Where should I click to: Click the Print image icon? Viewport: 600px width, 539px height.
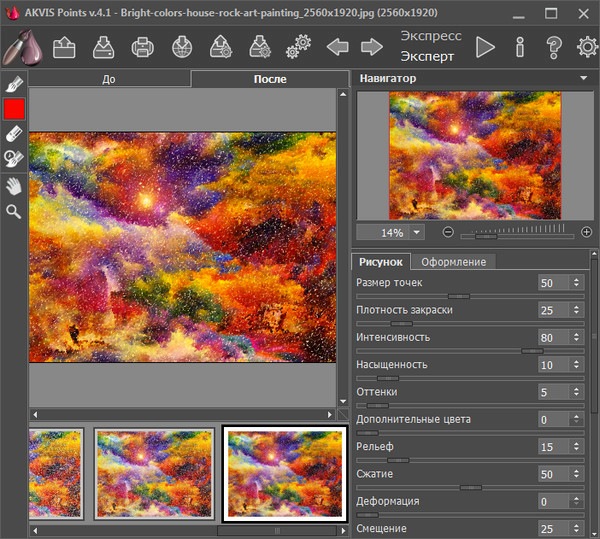(x=142, y=47)
